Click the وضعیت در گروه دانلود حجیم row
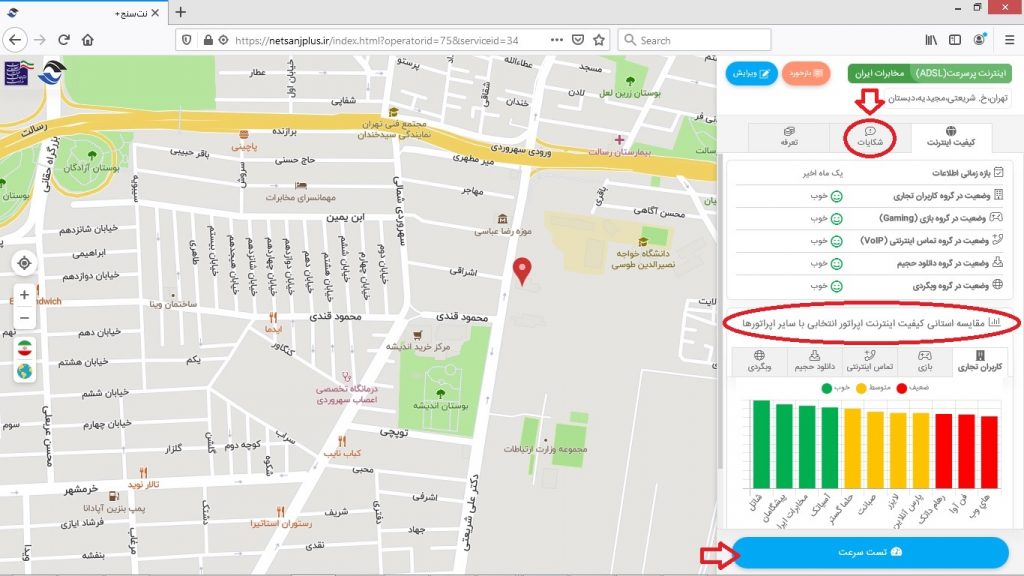The image size is (1024, 576). 869,263
